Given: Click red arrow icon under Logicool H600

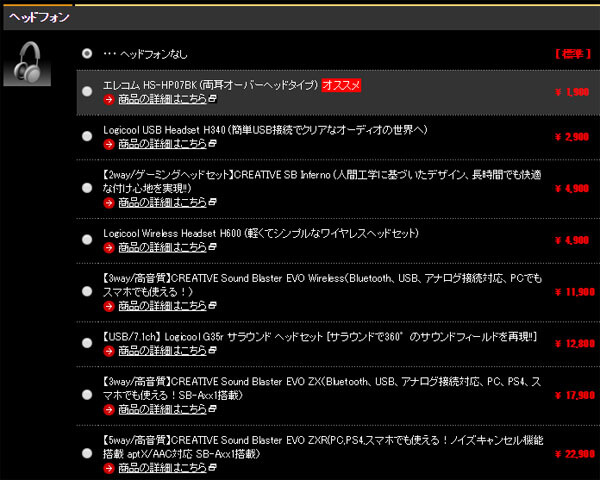Looking at the screenshot, I should point(109,248).
